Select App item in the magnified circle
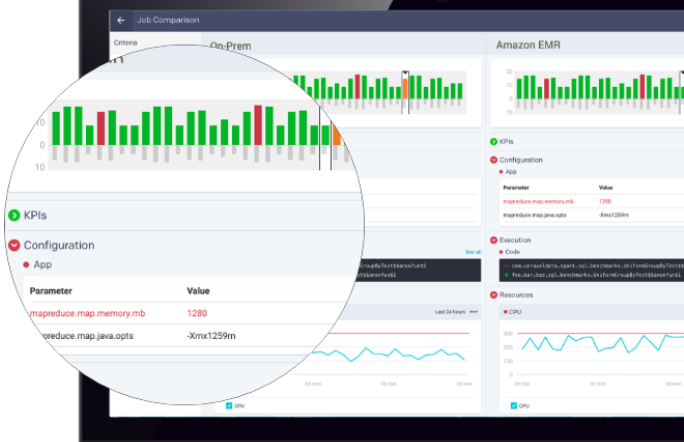Screen dimensions: 684x442 (x=42, y=264)
